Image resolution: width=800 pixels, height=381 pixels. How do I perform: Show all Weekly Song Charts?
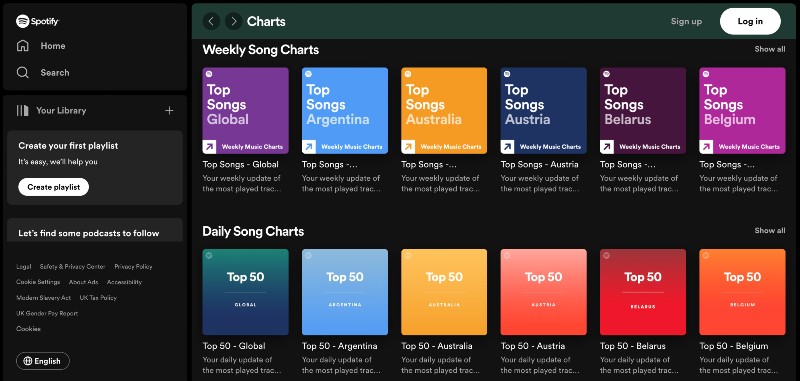[770, 49]
